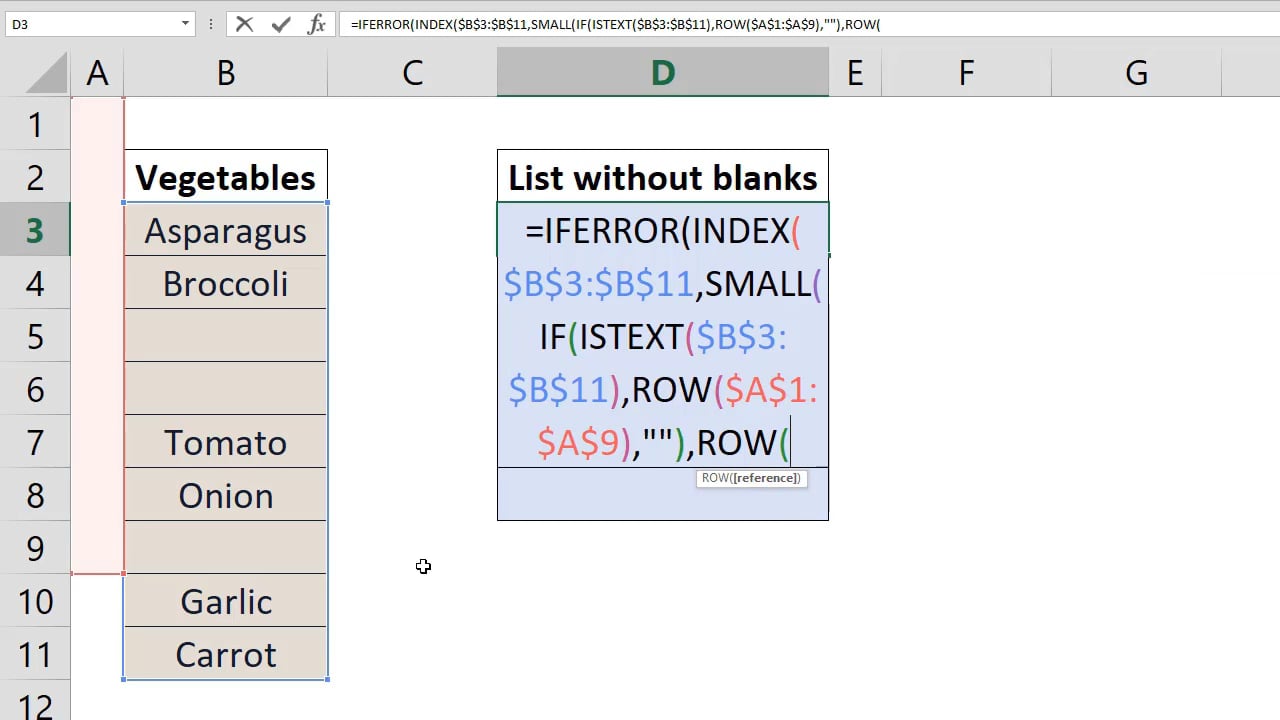Click the Garlic cell

[226, 601]
